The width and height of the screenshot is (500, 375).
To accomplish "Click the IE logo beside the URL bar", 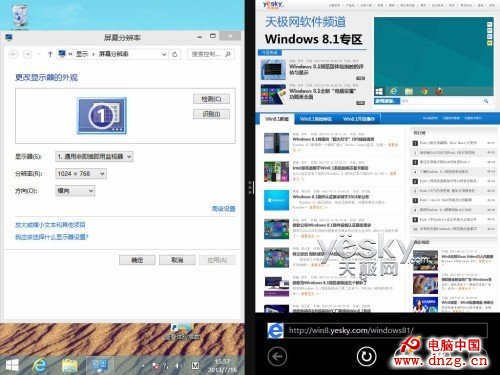I will 275,331.
